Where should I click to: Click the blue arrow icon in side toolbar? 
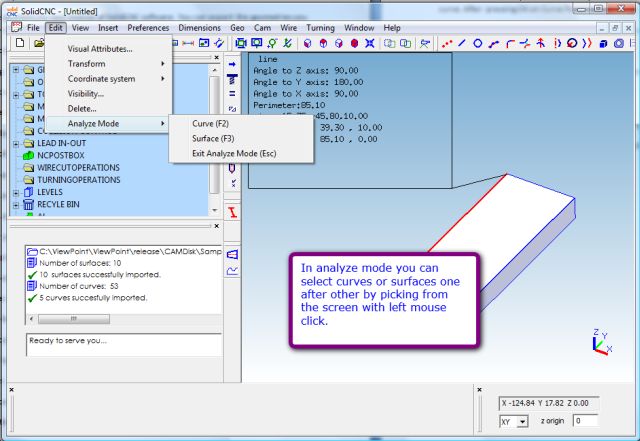[233, 63]
